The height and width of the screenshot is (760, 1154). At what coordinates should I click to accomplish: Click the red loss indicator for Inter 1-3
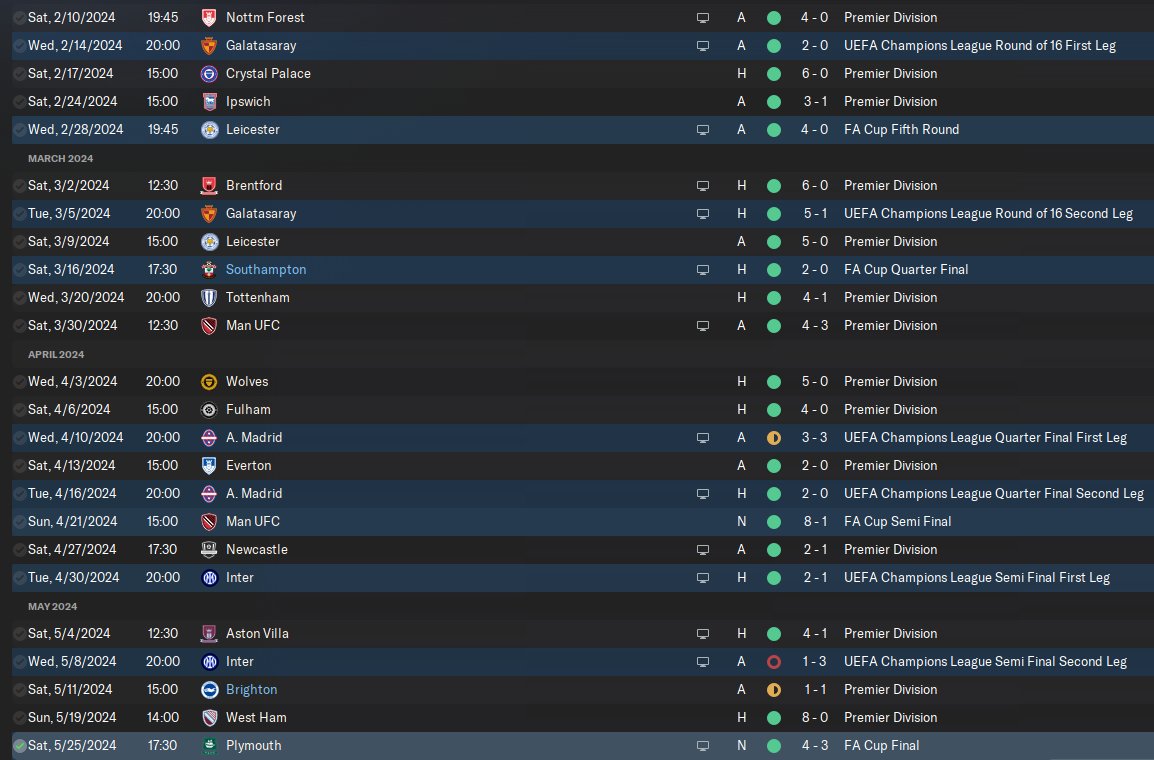point(774,662)
